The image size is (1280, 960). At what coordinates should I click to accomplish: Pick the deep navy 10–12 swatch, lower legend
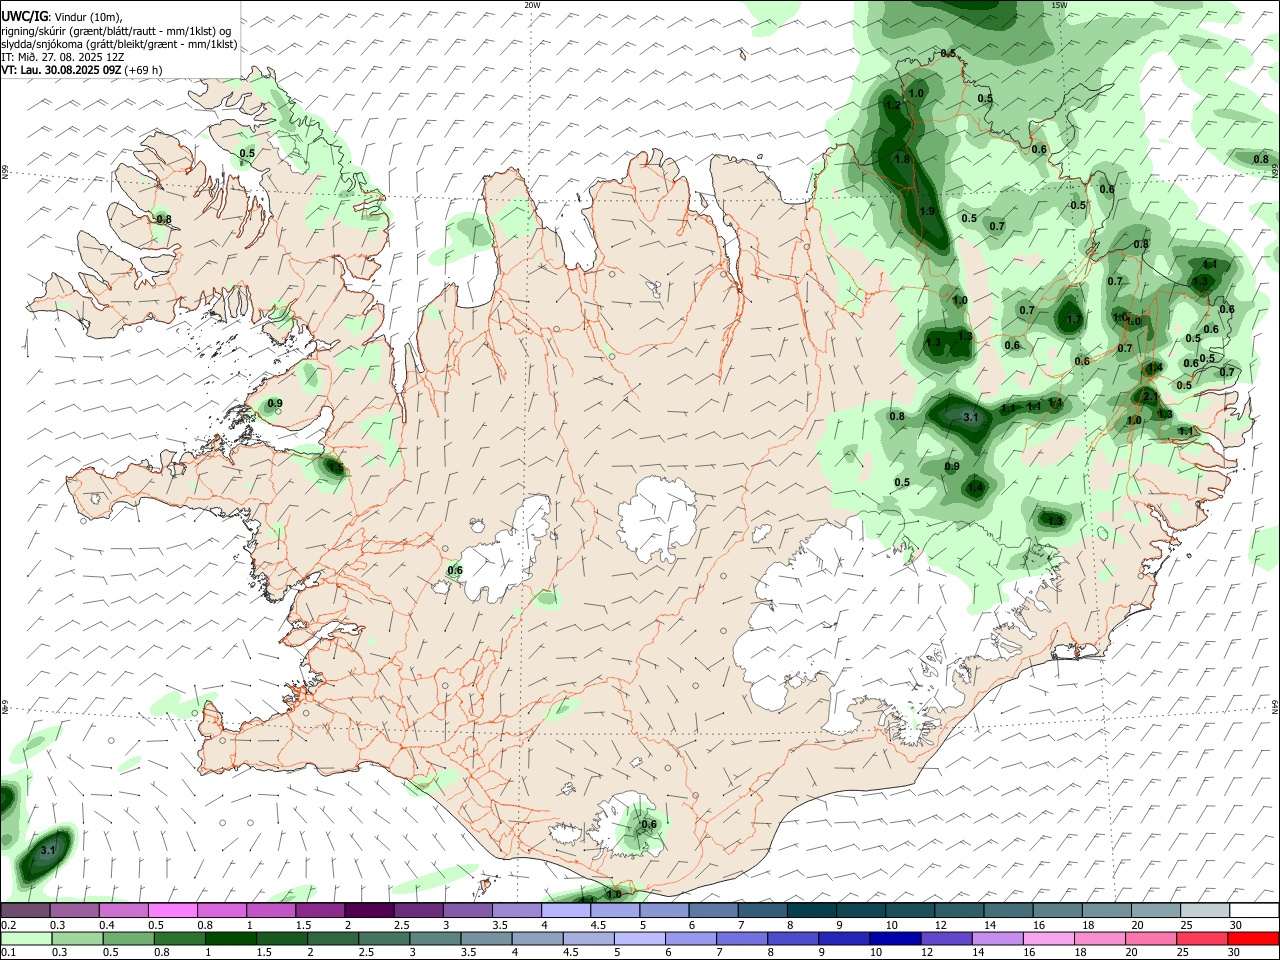click(895, 938)
